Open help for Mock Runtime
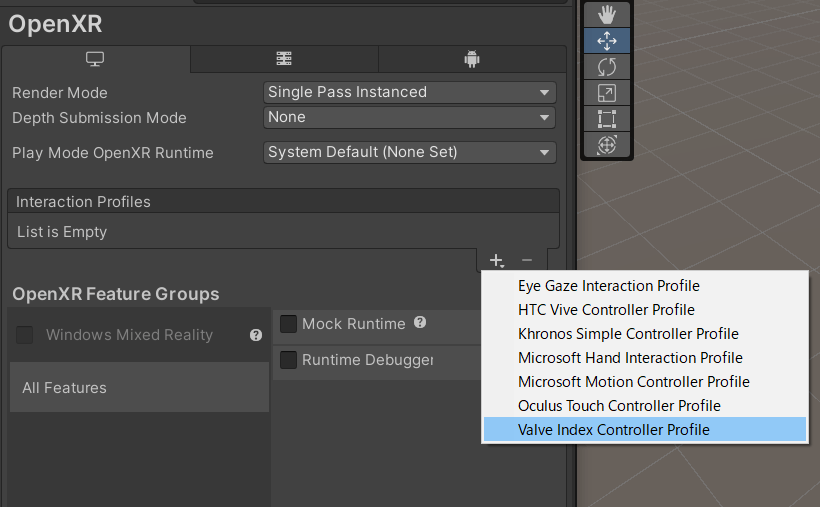This screenshot has width=820, height=507. click(x=420, y=322)
